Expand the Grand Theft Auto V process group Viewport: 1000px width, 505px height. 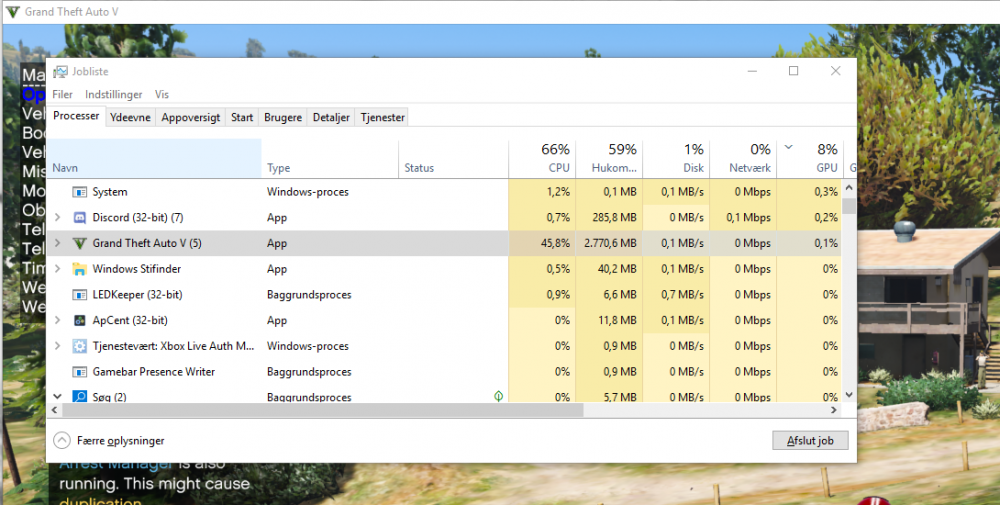coord(57,243)
